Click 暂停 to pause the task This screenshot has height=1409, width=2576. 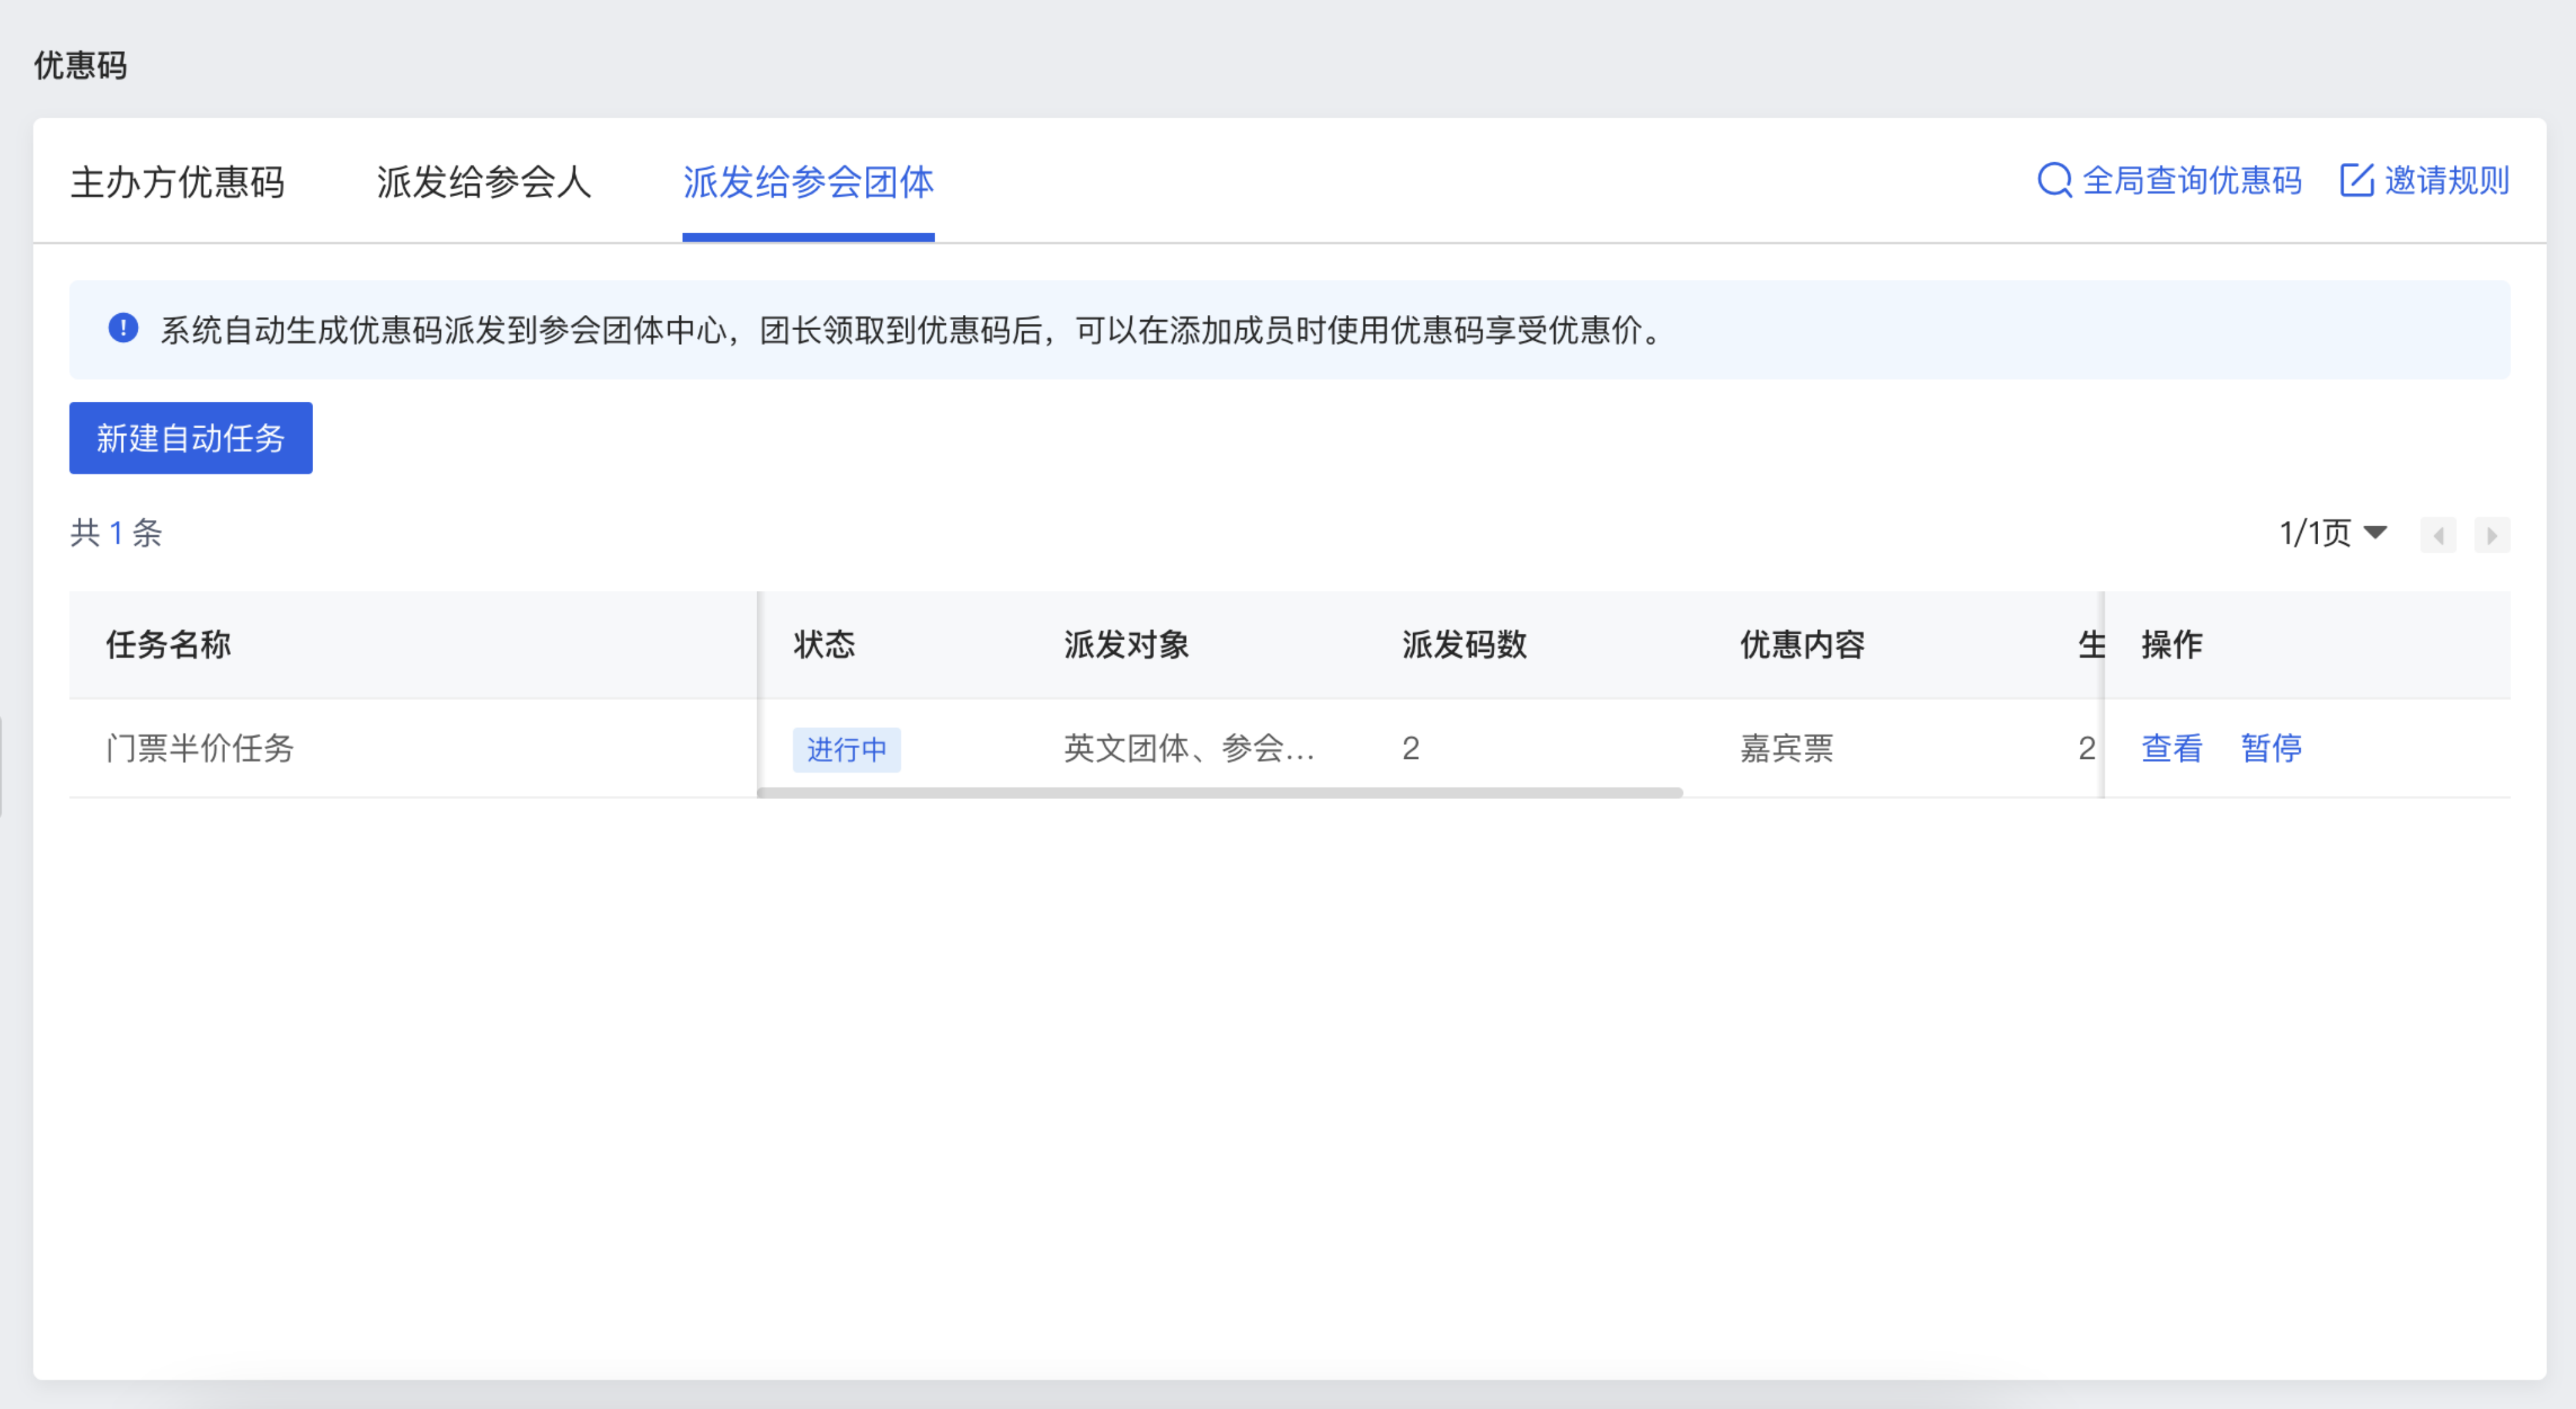click(x=2271, y=748)
